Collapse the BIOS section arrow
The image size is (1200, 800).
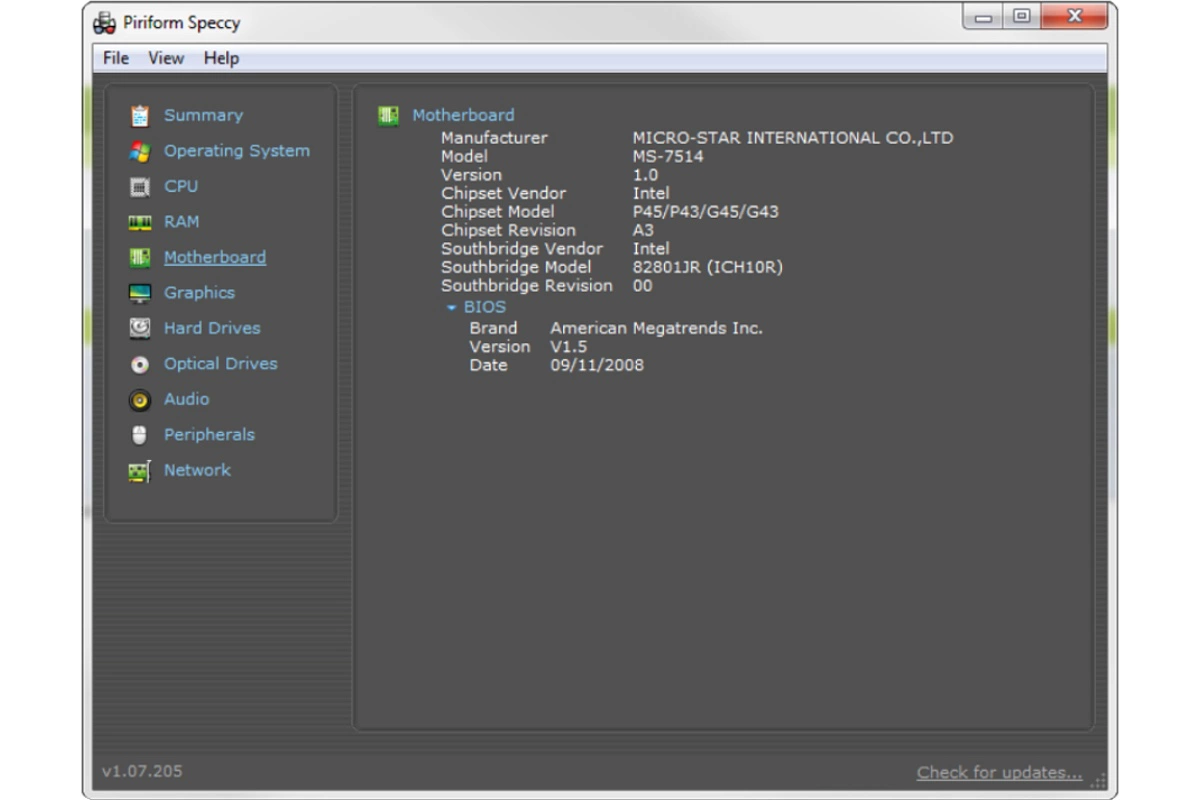click(451, 308)
